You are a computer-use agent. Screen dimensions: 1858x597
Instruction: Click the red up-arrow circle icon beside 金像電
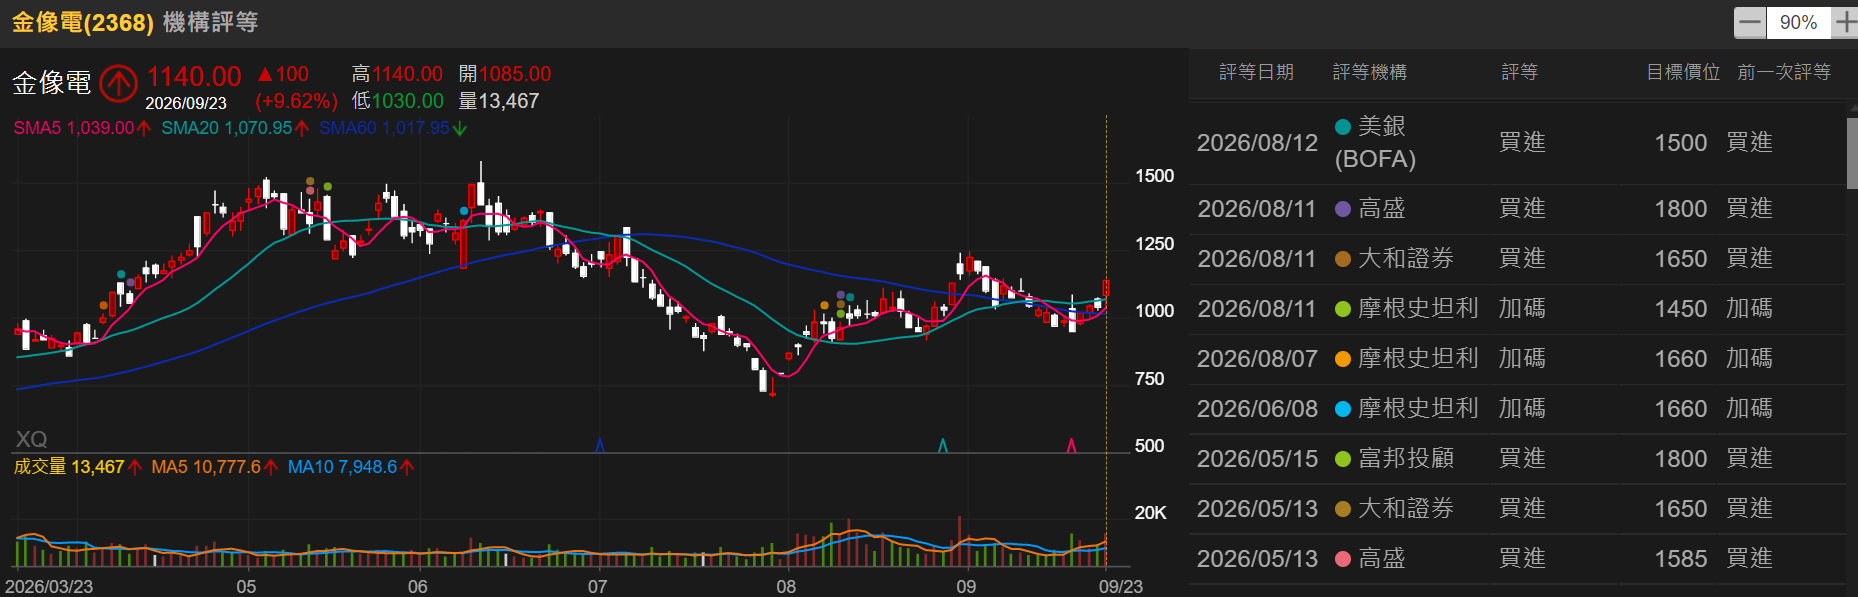[118, 83]
